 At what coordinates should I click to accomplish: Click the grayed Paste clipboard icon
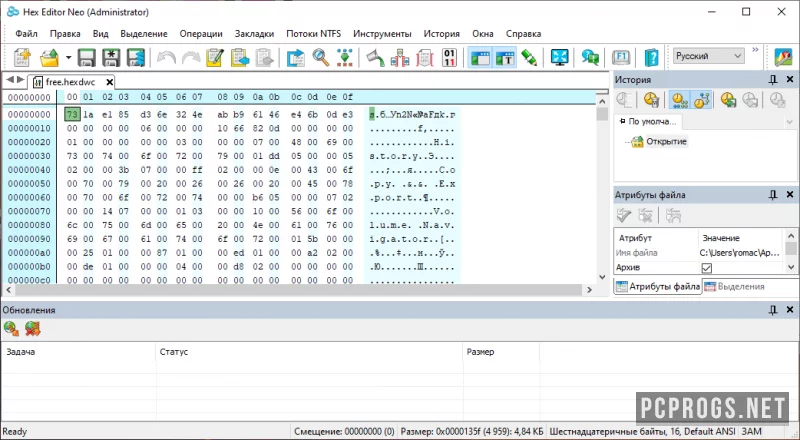click(x=264, y=57)
